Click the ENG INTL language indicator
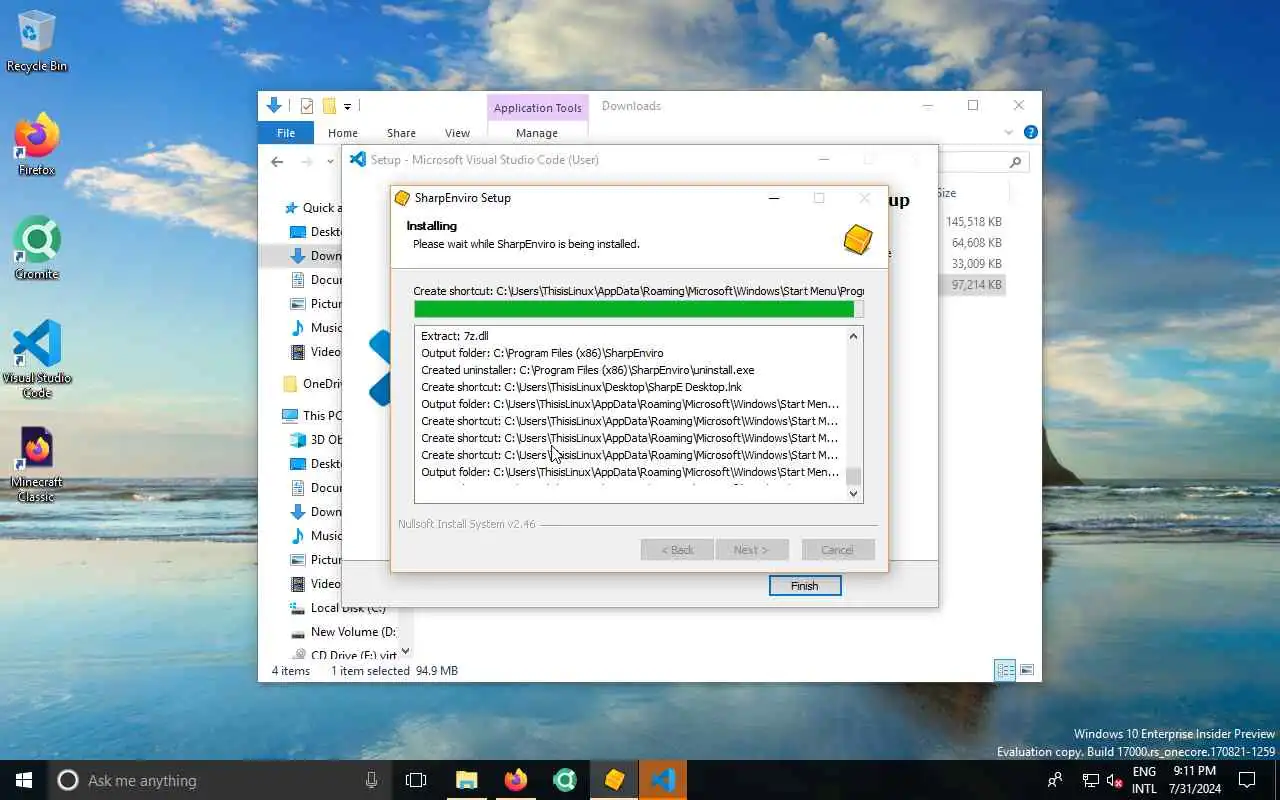The image size is (1280, 800). 1144,780
